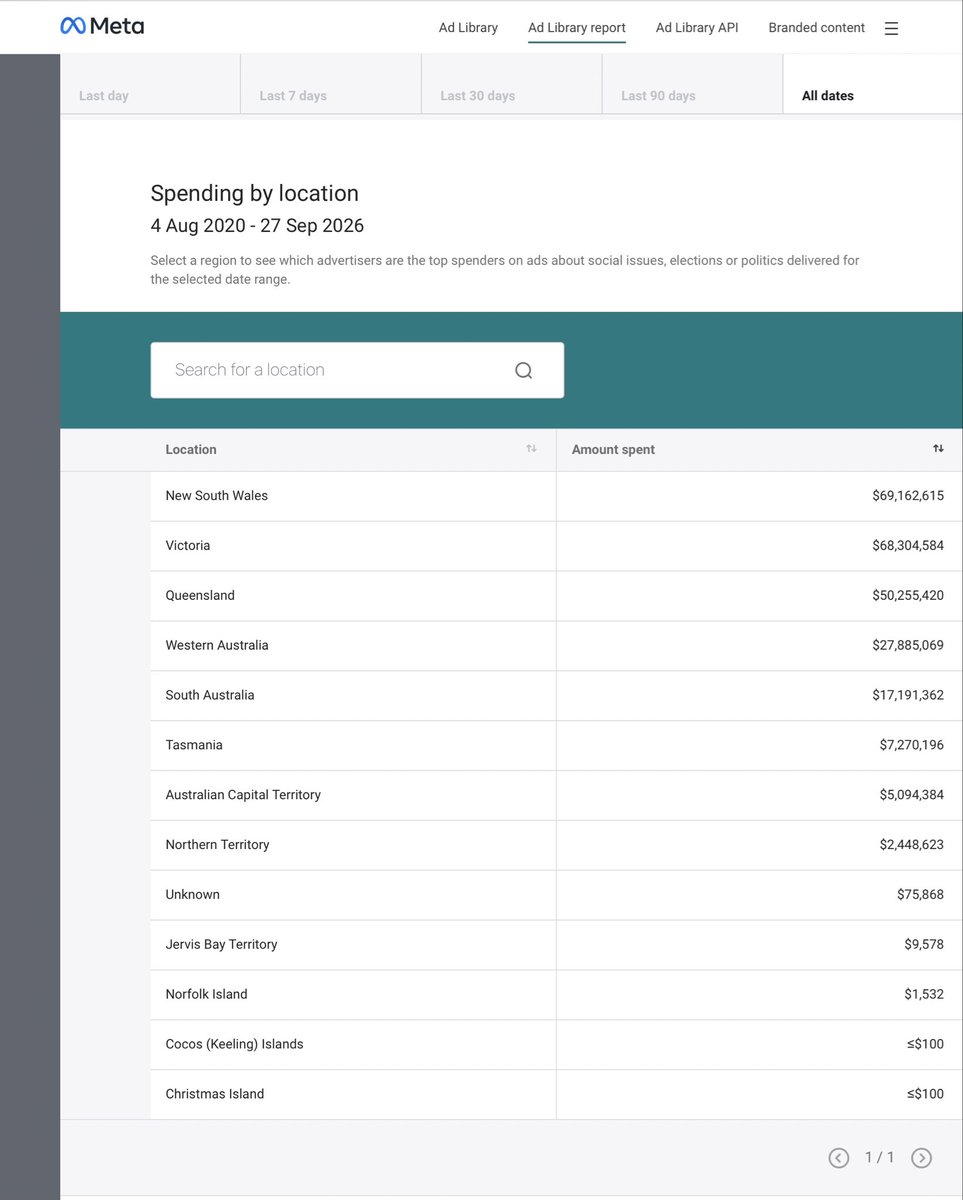
Task: Open Northern Territory row
Action: [x=556, y=845]
